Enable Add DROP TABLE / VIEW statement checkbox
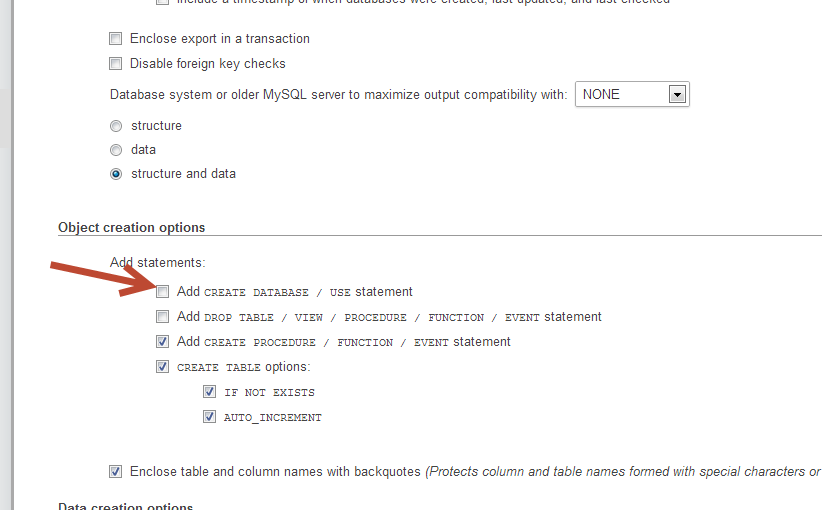Viewport: 822px width, 510px height. (x=163, y=317)
